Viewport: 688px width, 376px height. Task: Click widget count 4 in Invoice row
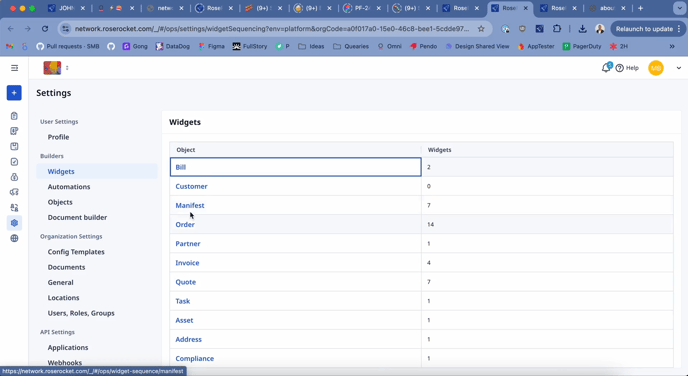[x=429, y=263]
